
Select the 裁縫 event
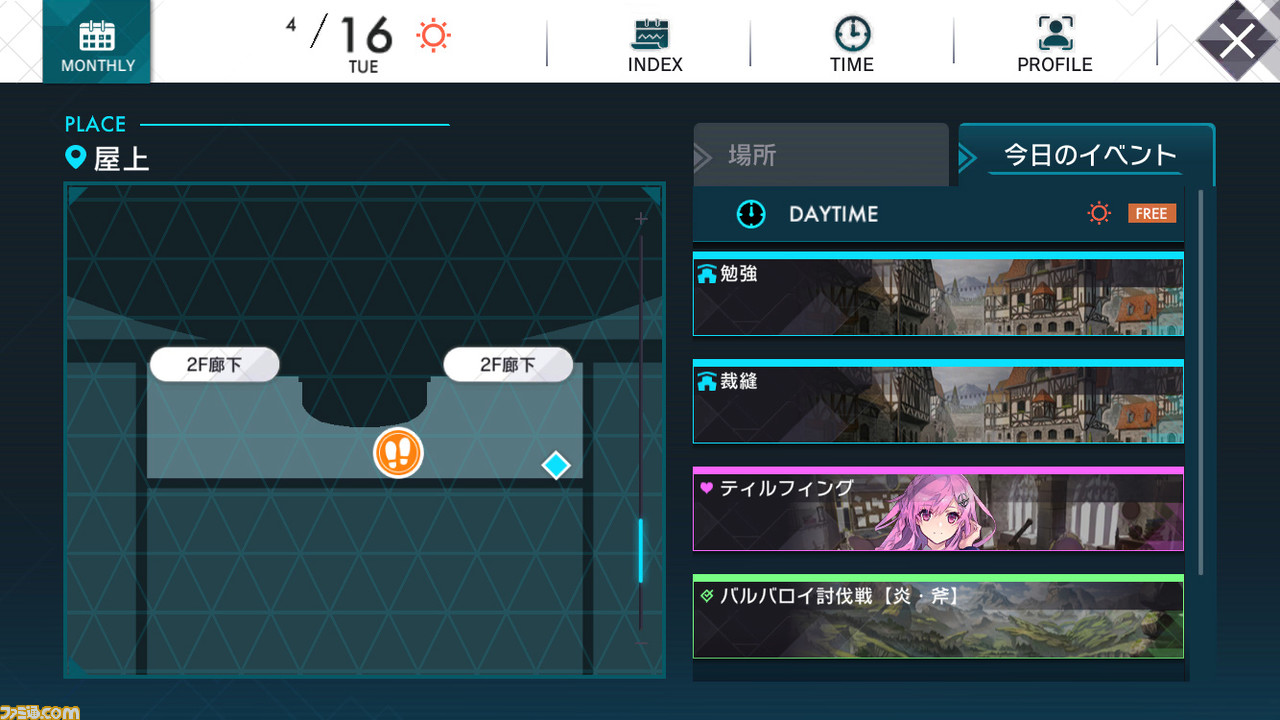(938, 402)
